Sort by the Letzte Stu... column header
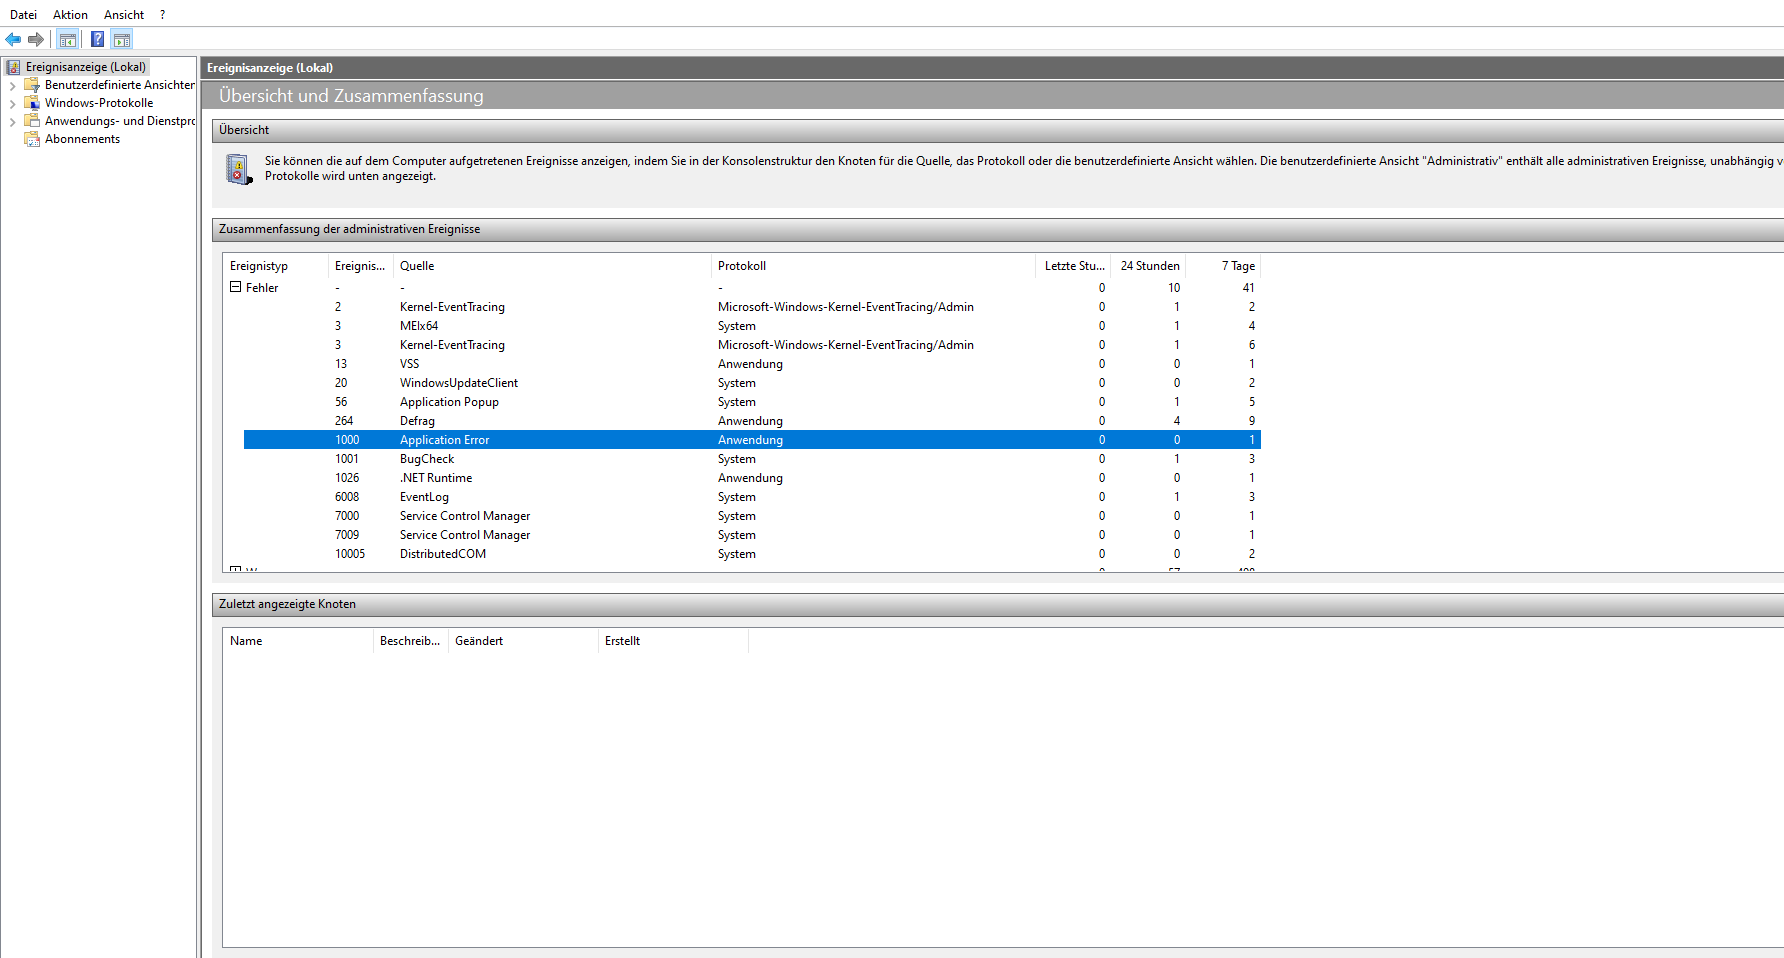 (1073, 266)
